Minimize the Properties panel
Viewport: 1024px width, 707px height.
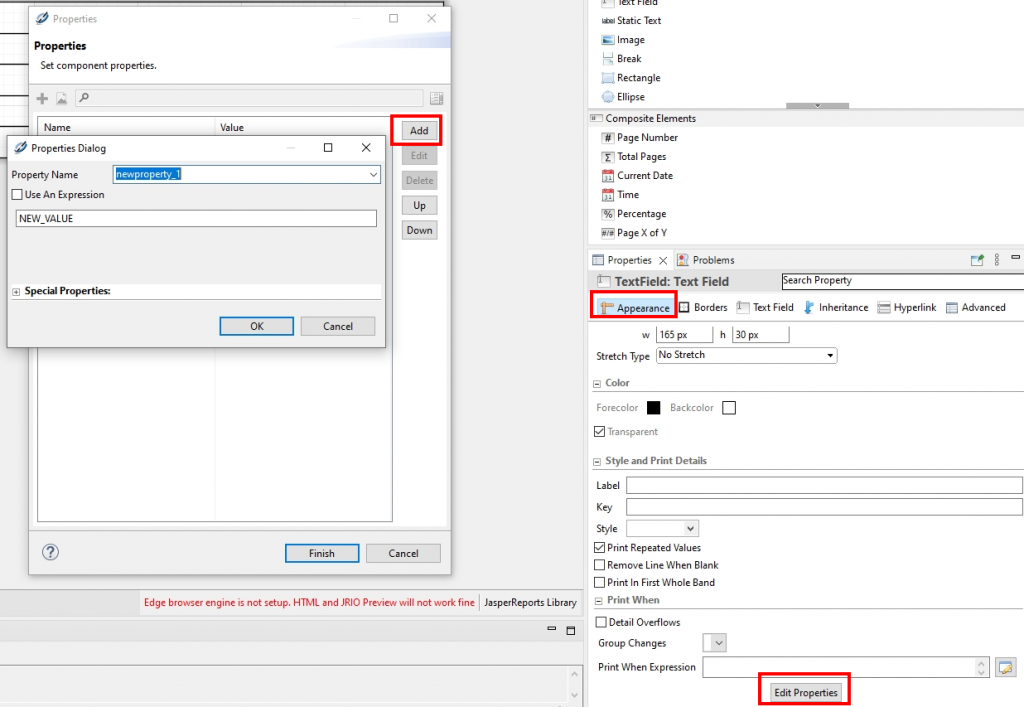(x=1016, y=257)
